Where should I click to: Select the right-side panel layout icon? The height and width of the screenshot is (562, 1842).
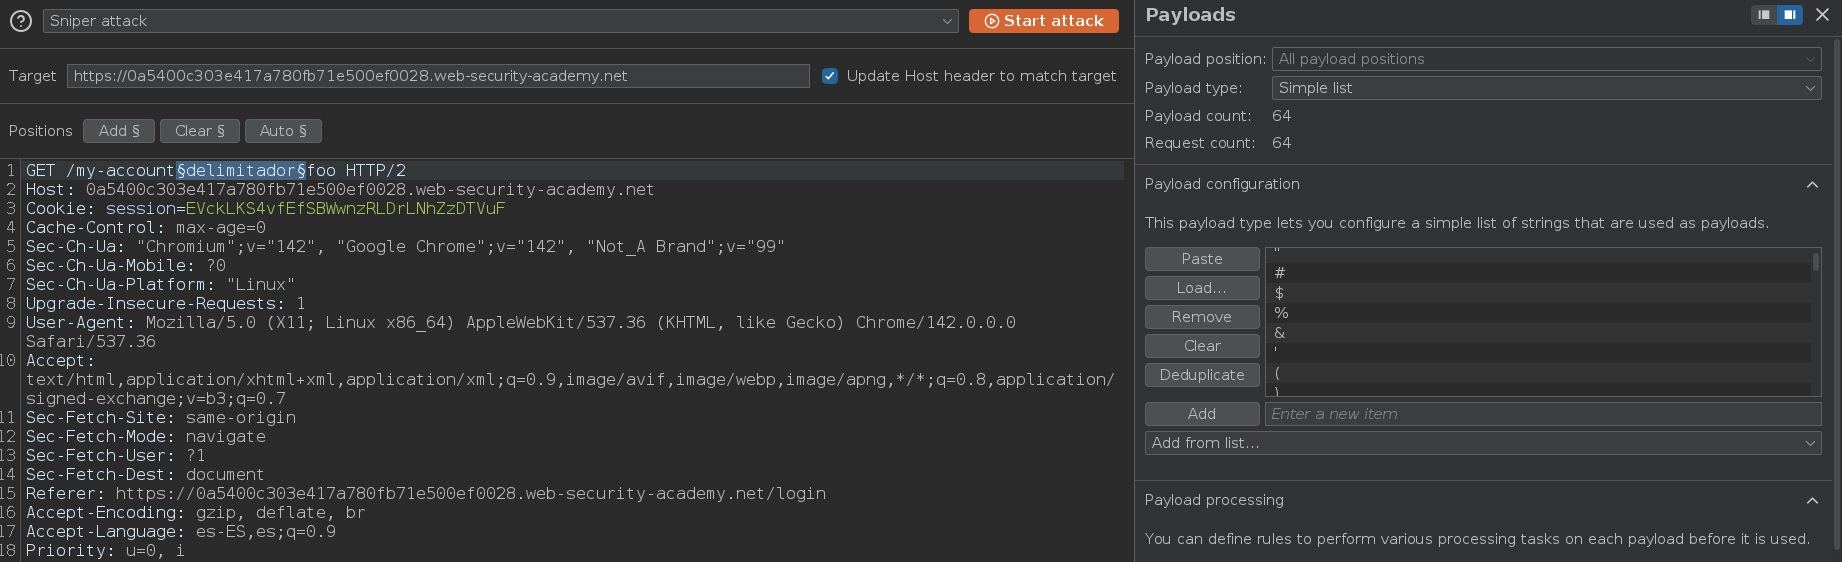(x=1789, y=15)
